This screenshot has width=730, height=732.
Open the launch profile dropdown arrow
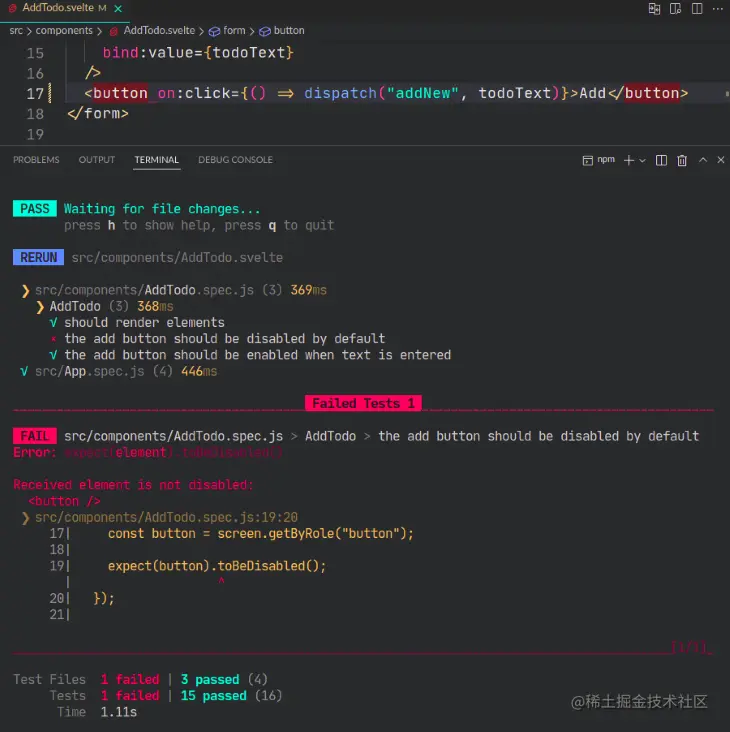click(642, 160)
